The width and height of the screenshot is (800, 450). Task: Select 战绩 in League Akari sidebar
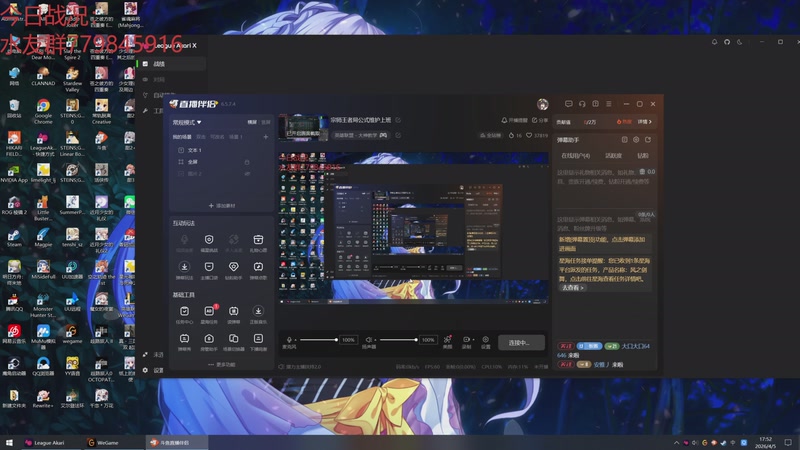click(171, 64)
